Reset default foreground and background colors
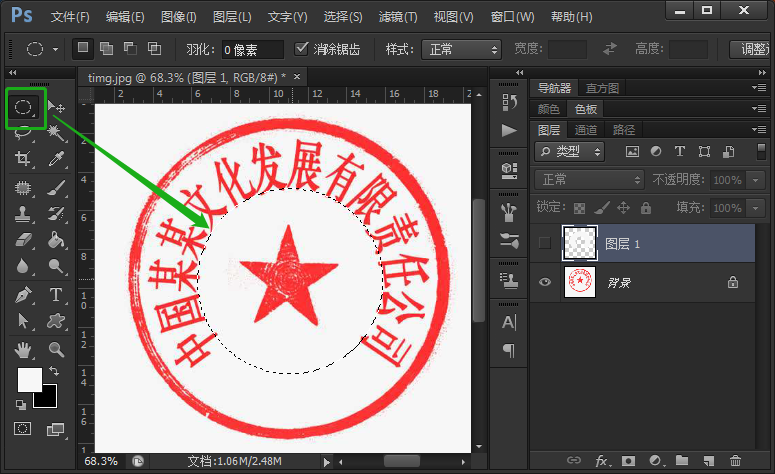Image resolution: width=775 pixels, height=474 pixels. (x=21, y=405)
